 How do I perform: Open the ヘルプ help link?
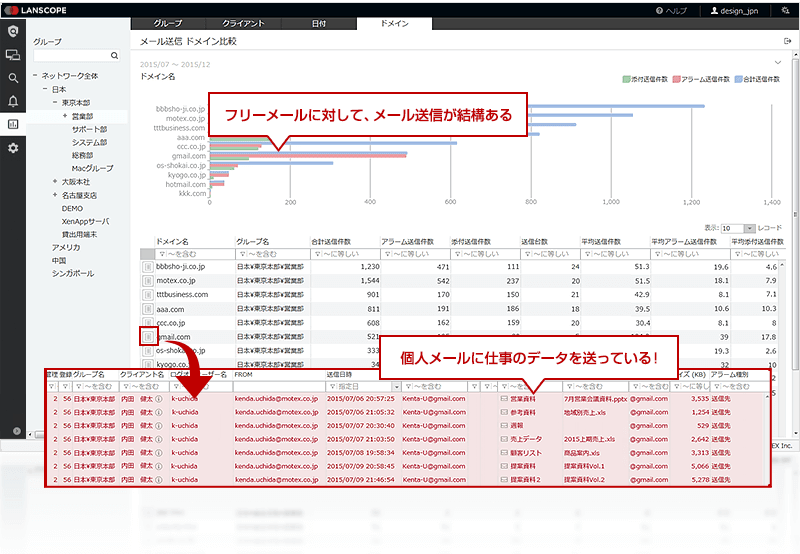[671, 11]
